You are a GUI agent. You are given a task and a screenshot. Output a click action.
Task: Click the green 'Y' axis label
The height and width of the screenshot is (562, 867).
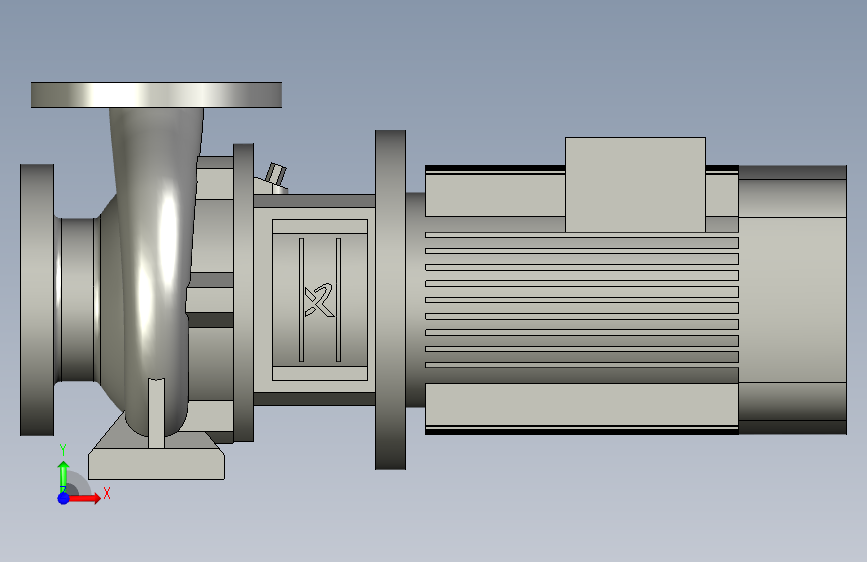[x=63, y=450]
